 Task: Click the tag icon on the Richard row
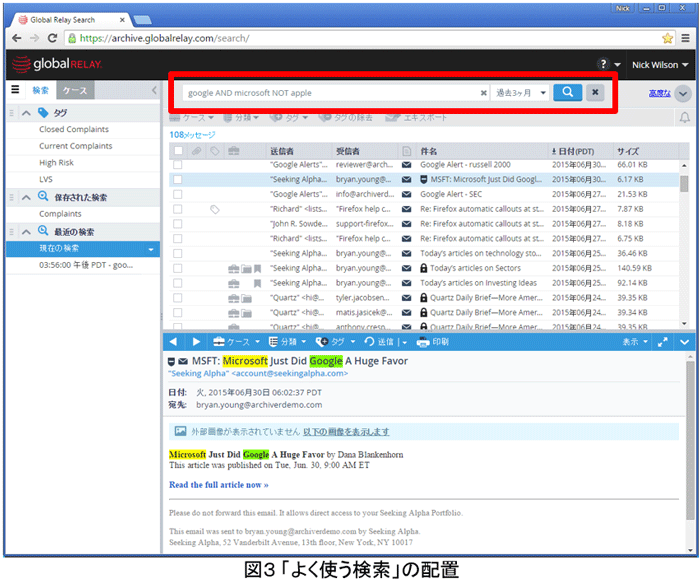(x=215, y=209)
